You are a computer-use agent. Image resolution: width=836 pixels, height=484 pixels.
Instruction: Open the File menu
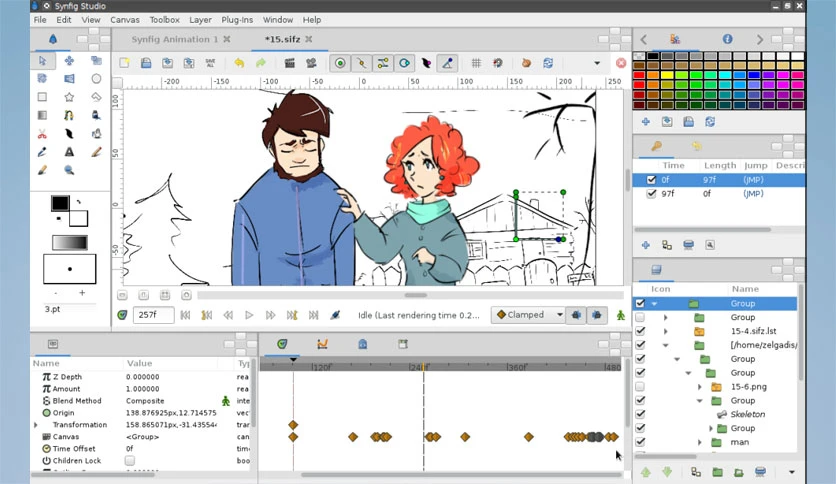tap(40, 20)
